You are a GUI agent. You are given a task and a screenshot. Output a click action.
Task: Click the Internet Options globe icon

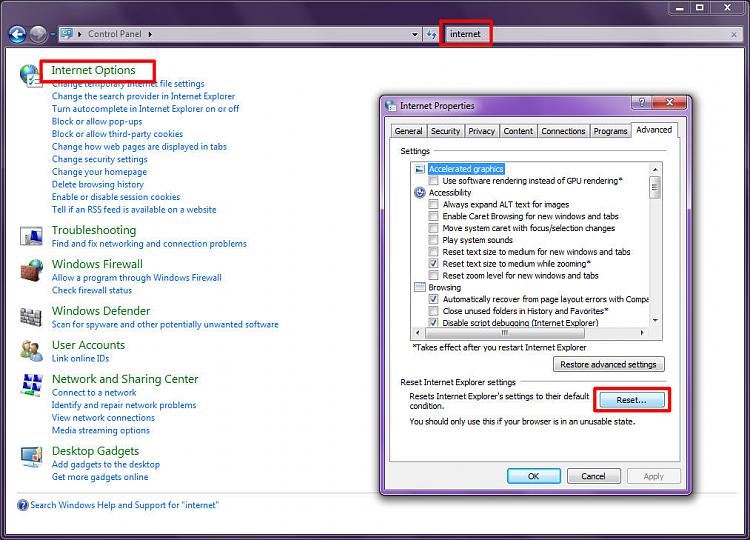click(30, 76)
